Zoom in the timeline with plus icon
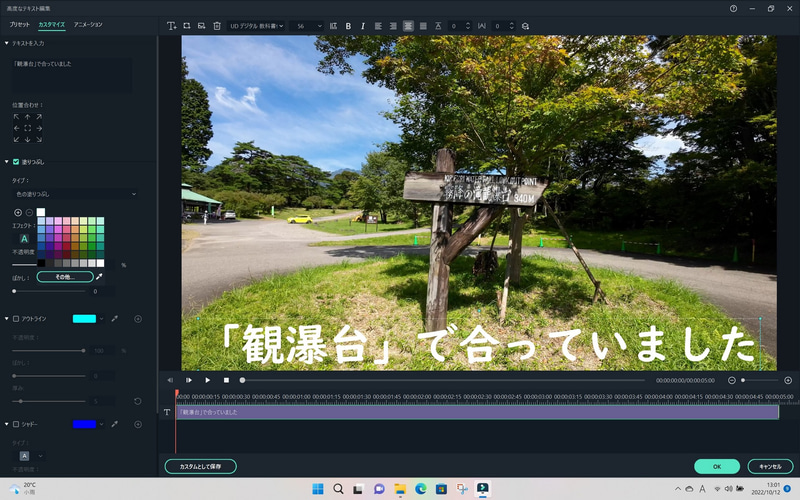This screenshot has height=500, width=800. click(788, 381)
